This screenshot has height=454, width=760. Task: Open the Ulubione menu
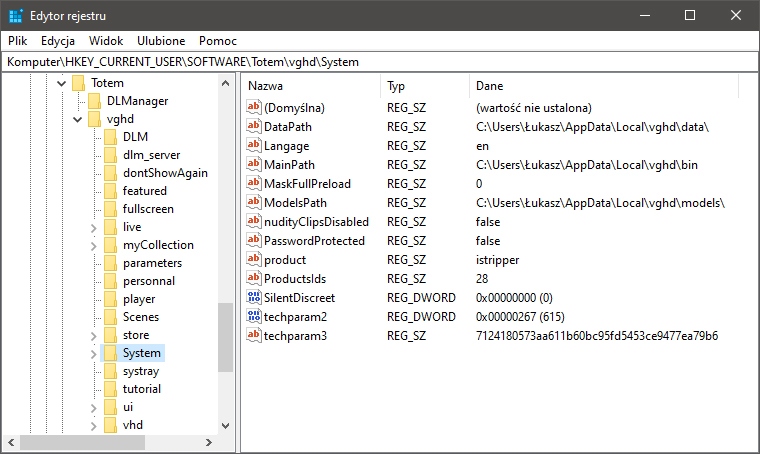160,41
